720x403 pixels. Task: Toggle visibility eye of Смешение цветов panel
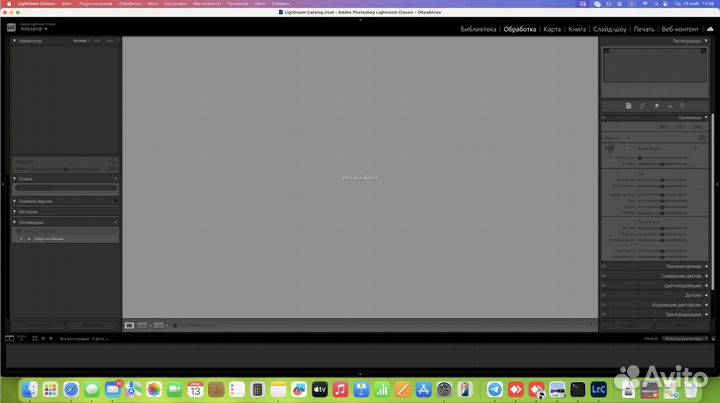(x=603, y=276)
